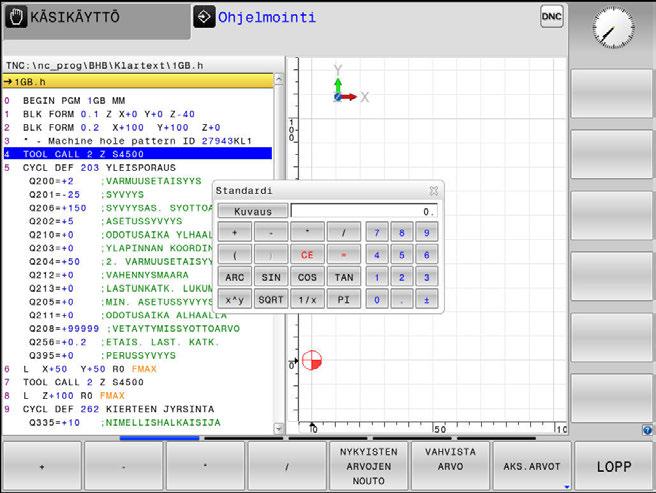The width and height of the screenshot is (656, 493).
Task: Click calculator digit 5
Action: click(402, 255)
